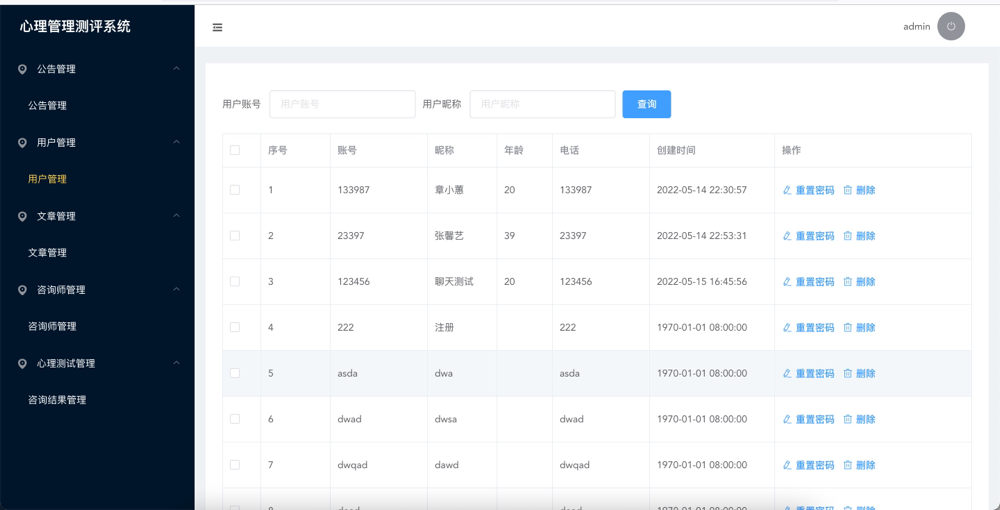Click the trash icon in the 23397 row
Image resolution: width=1000 pixels, height=510 pixels.
click(x=848, y=236)
